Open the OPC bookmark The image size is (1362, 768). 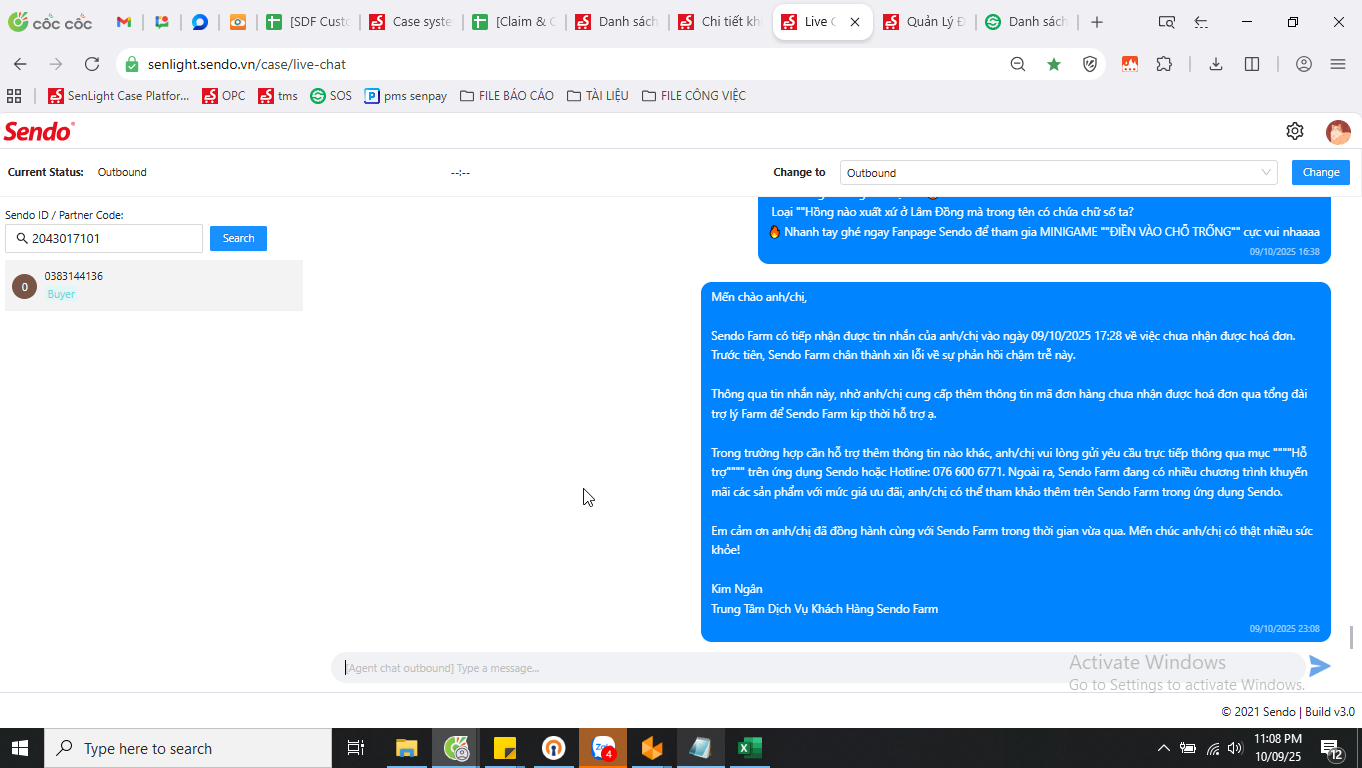pos(224,96)
